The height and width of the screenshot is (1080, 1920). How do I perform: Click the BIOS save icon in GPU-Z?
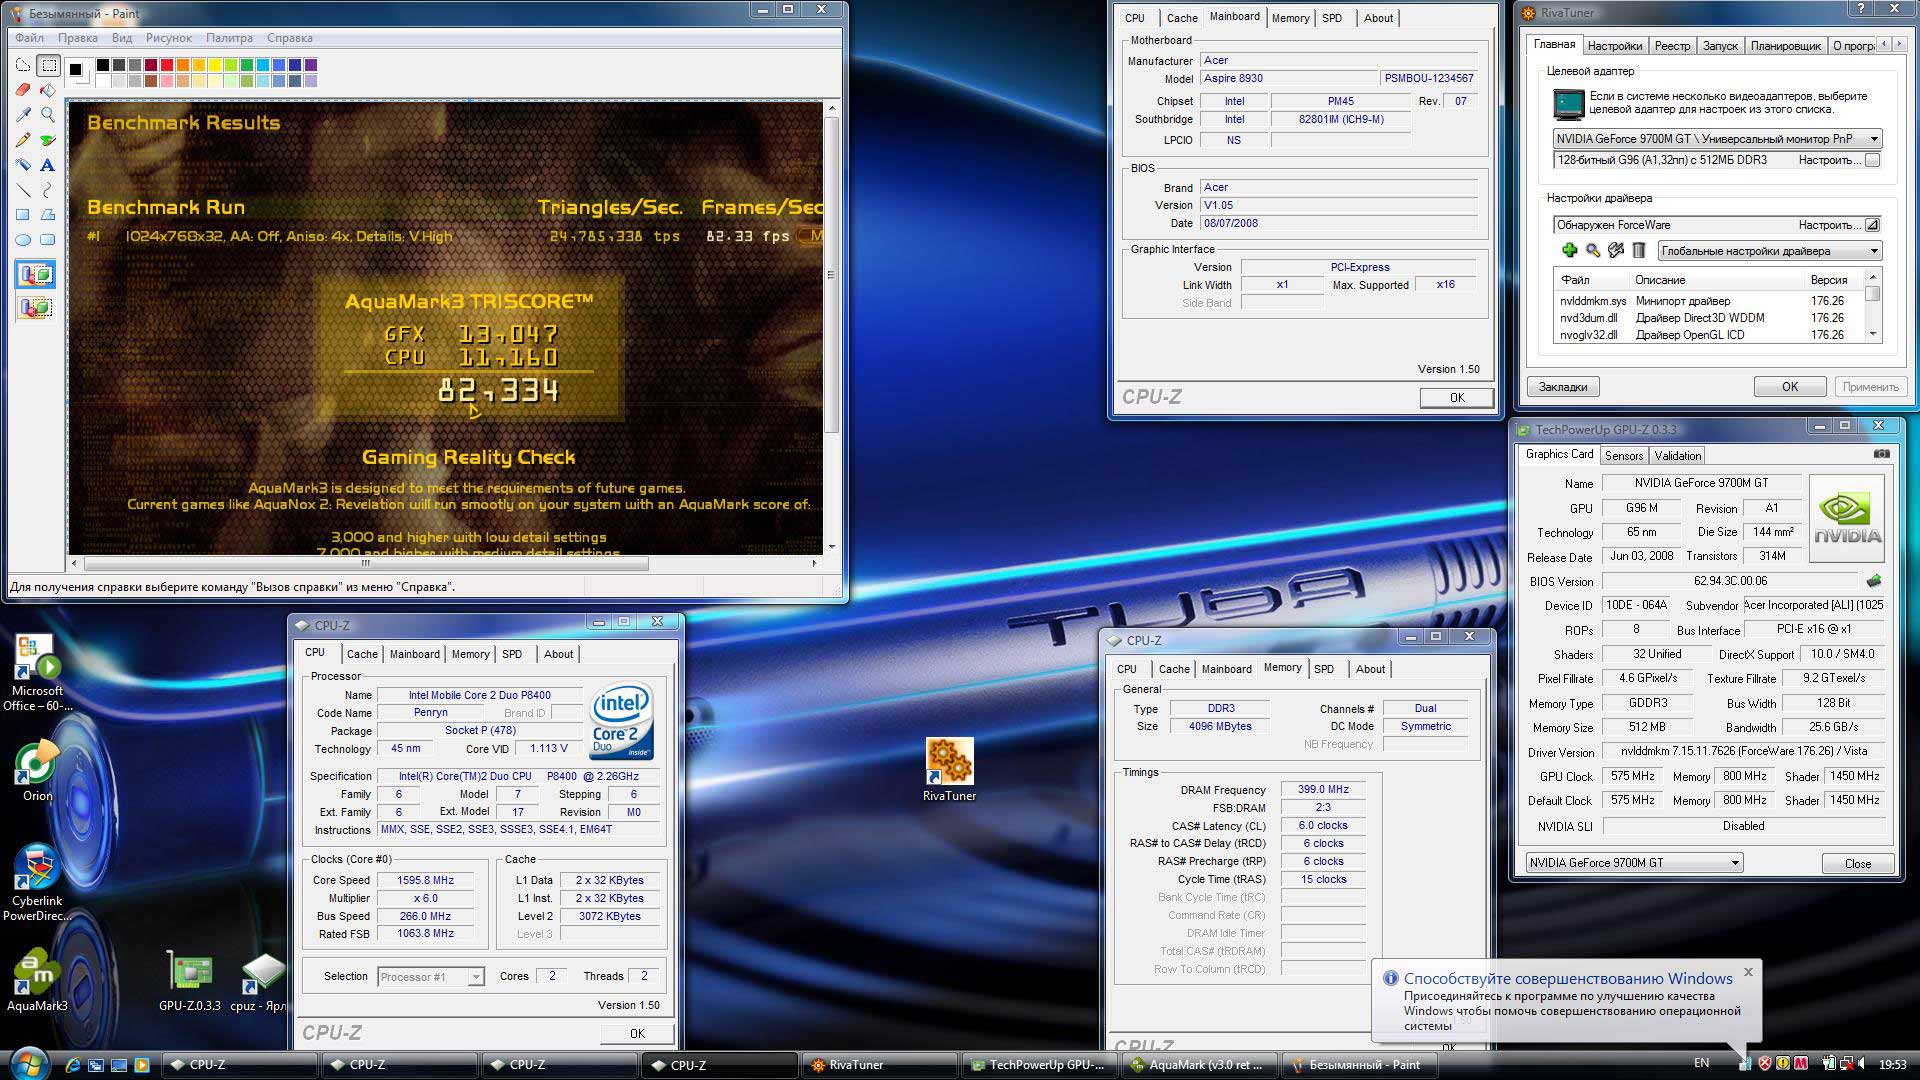pos(1874,581)
